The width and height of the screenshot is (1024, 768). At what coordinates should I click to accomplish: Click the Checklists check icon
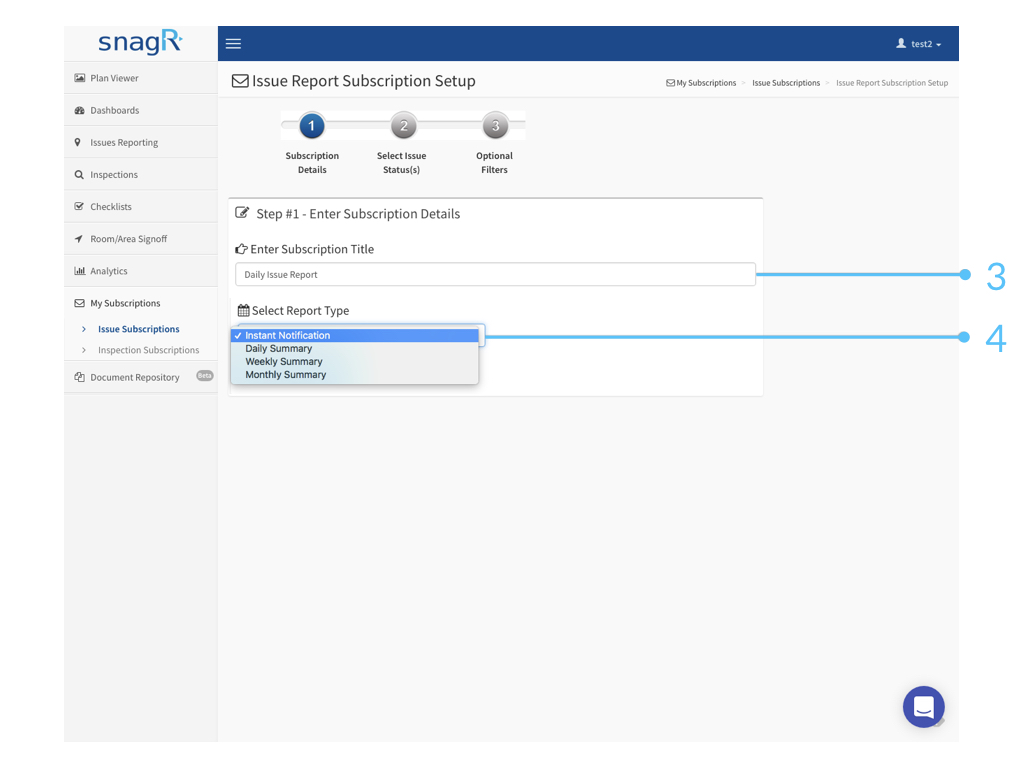point(79,206)
